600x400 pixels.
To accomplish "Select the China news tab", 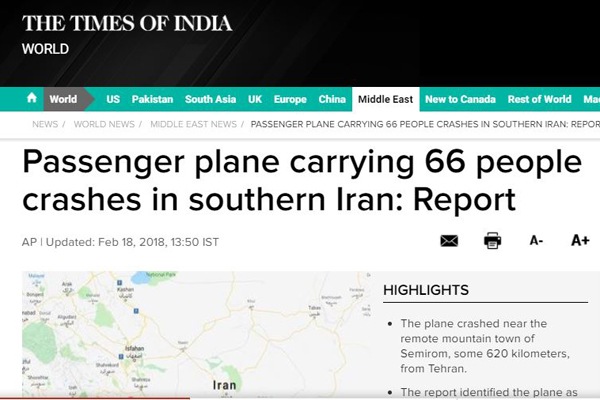I will (332, 99).
